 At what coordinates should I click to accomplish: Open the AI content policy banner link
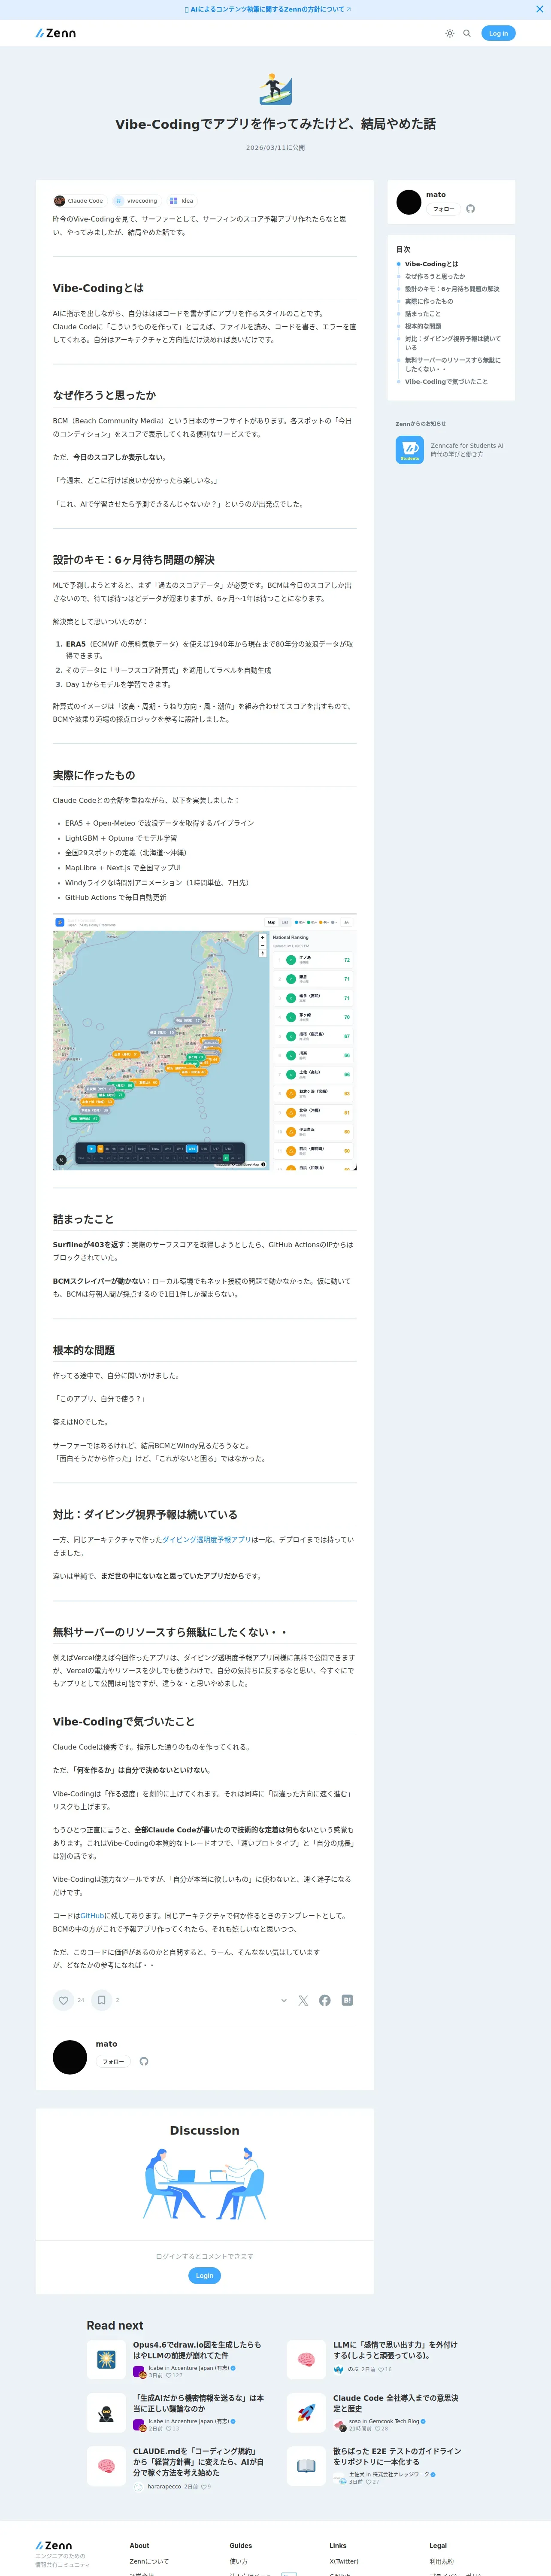(x=269, y=9)
